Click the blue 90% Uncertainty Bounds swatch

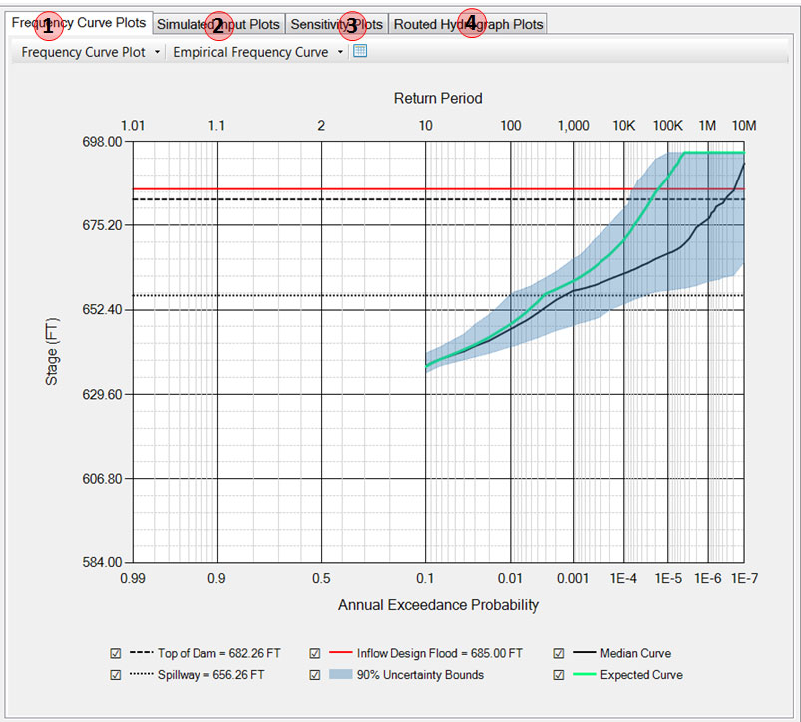point(340,675)
